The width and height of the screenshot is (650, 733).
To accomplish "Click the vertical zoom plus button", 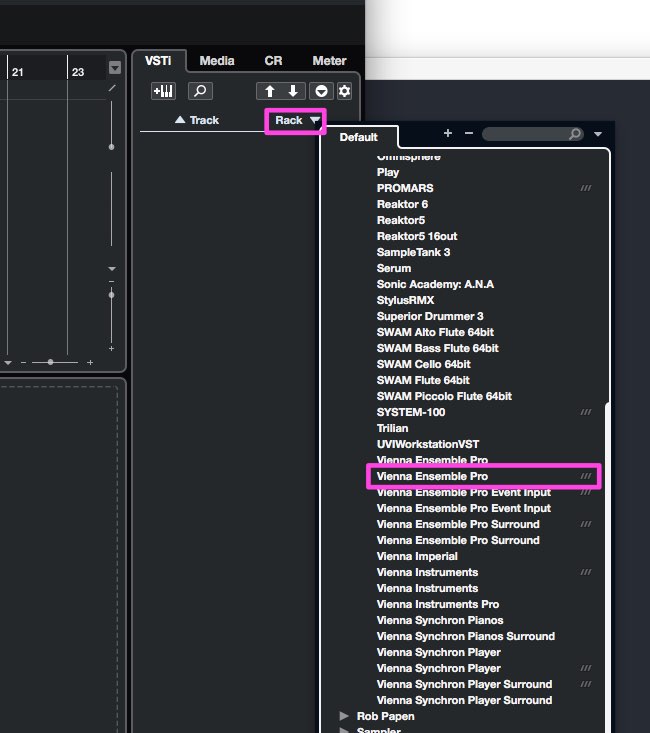I will [x=111, y=349].
